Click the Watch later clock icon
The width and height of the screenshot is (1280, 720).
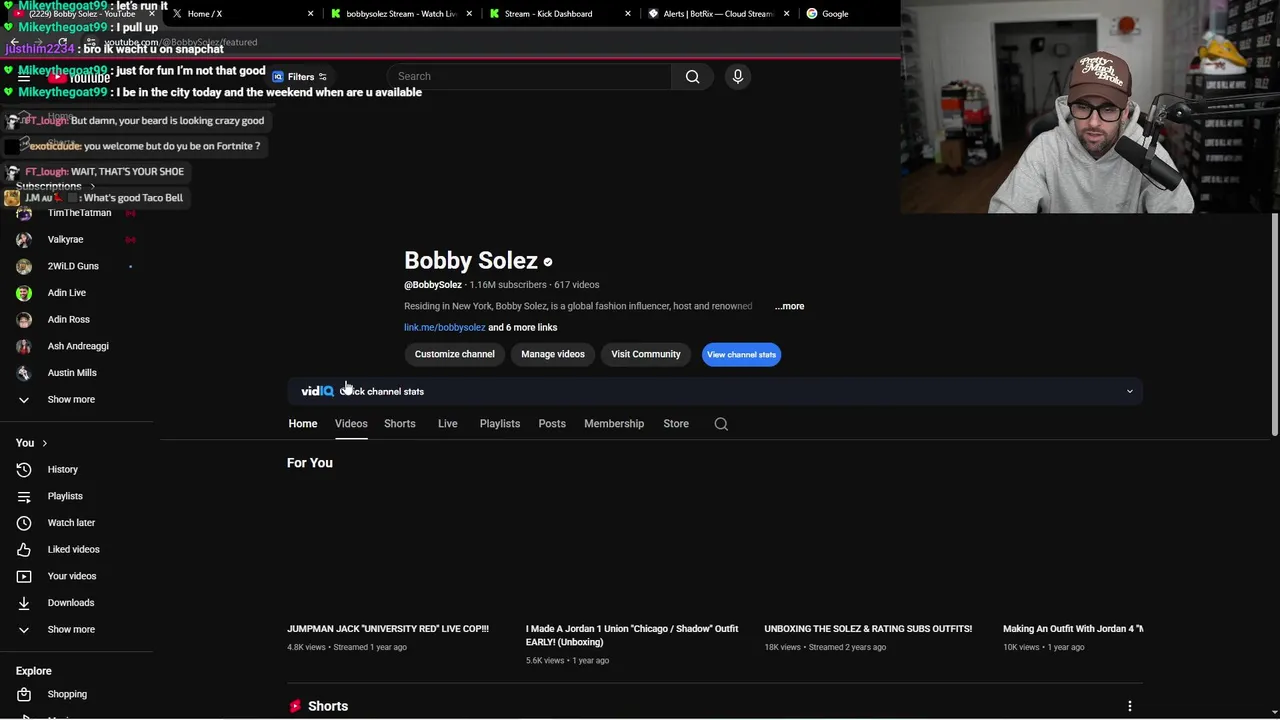point(24,523)
